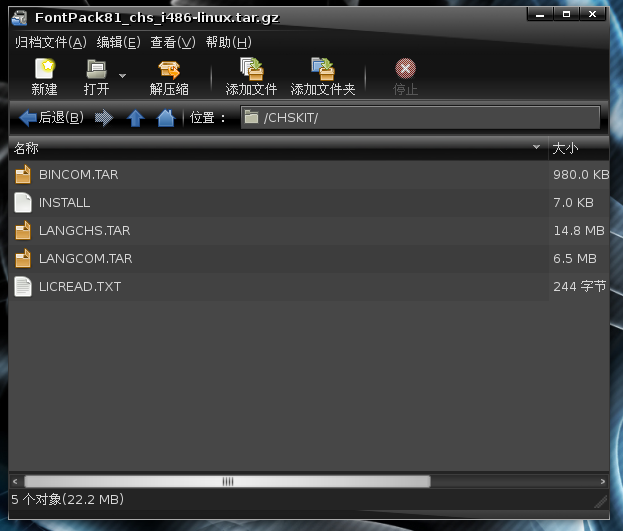Click the BINCOM.TAR archive icon
Screen dimensions: 623x531
click(x=23, y=175)
